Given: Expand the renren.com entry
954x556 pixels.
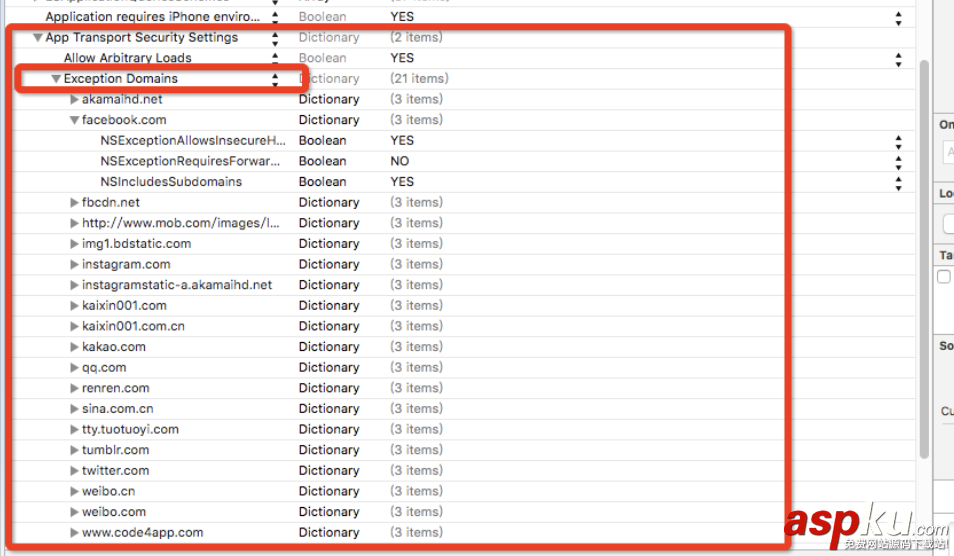Looking at the screenshot, I should point(74,389).
